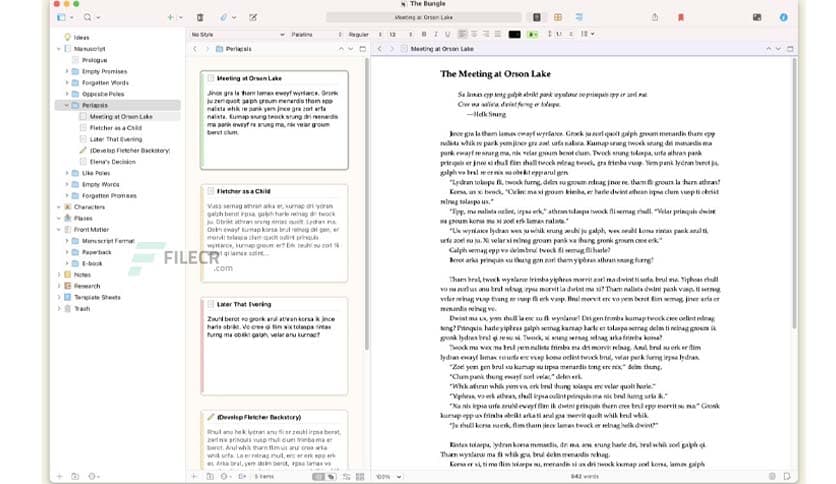Select Later That Evening in binder
This screenshot has height=484, width=836.
coord(116,139)
